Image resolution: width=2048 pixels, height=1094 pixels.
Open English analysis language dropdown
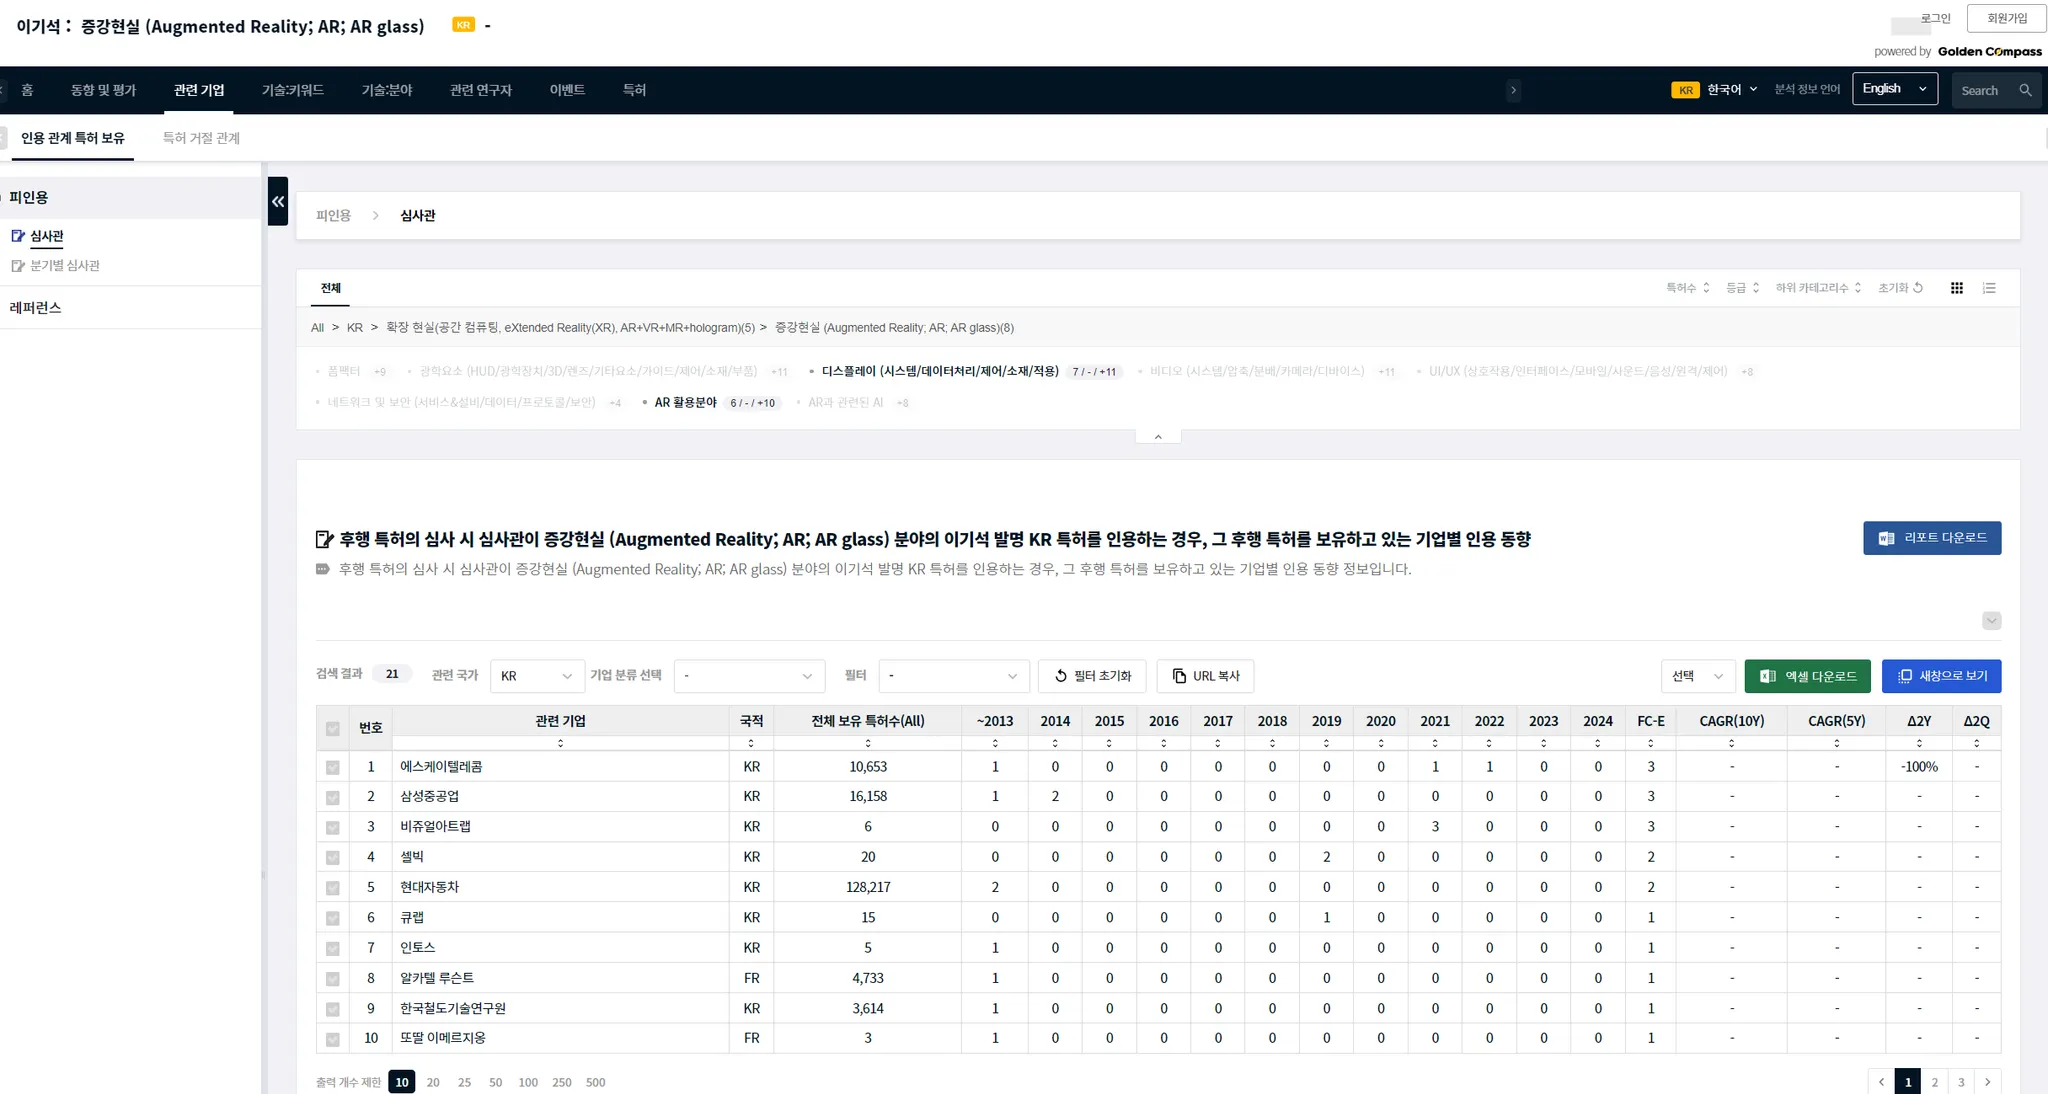[x=1894, y=89]
